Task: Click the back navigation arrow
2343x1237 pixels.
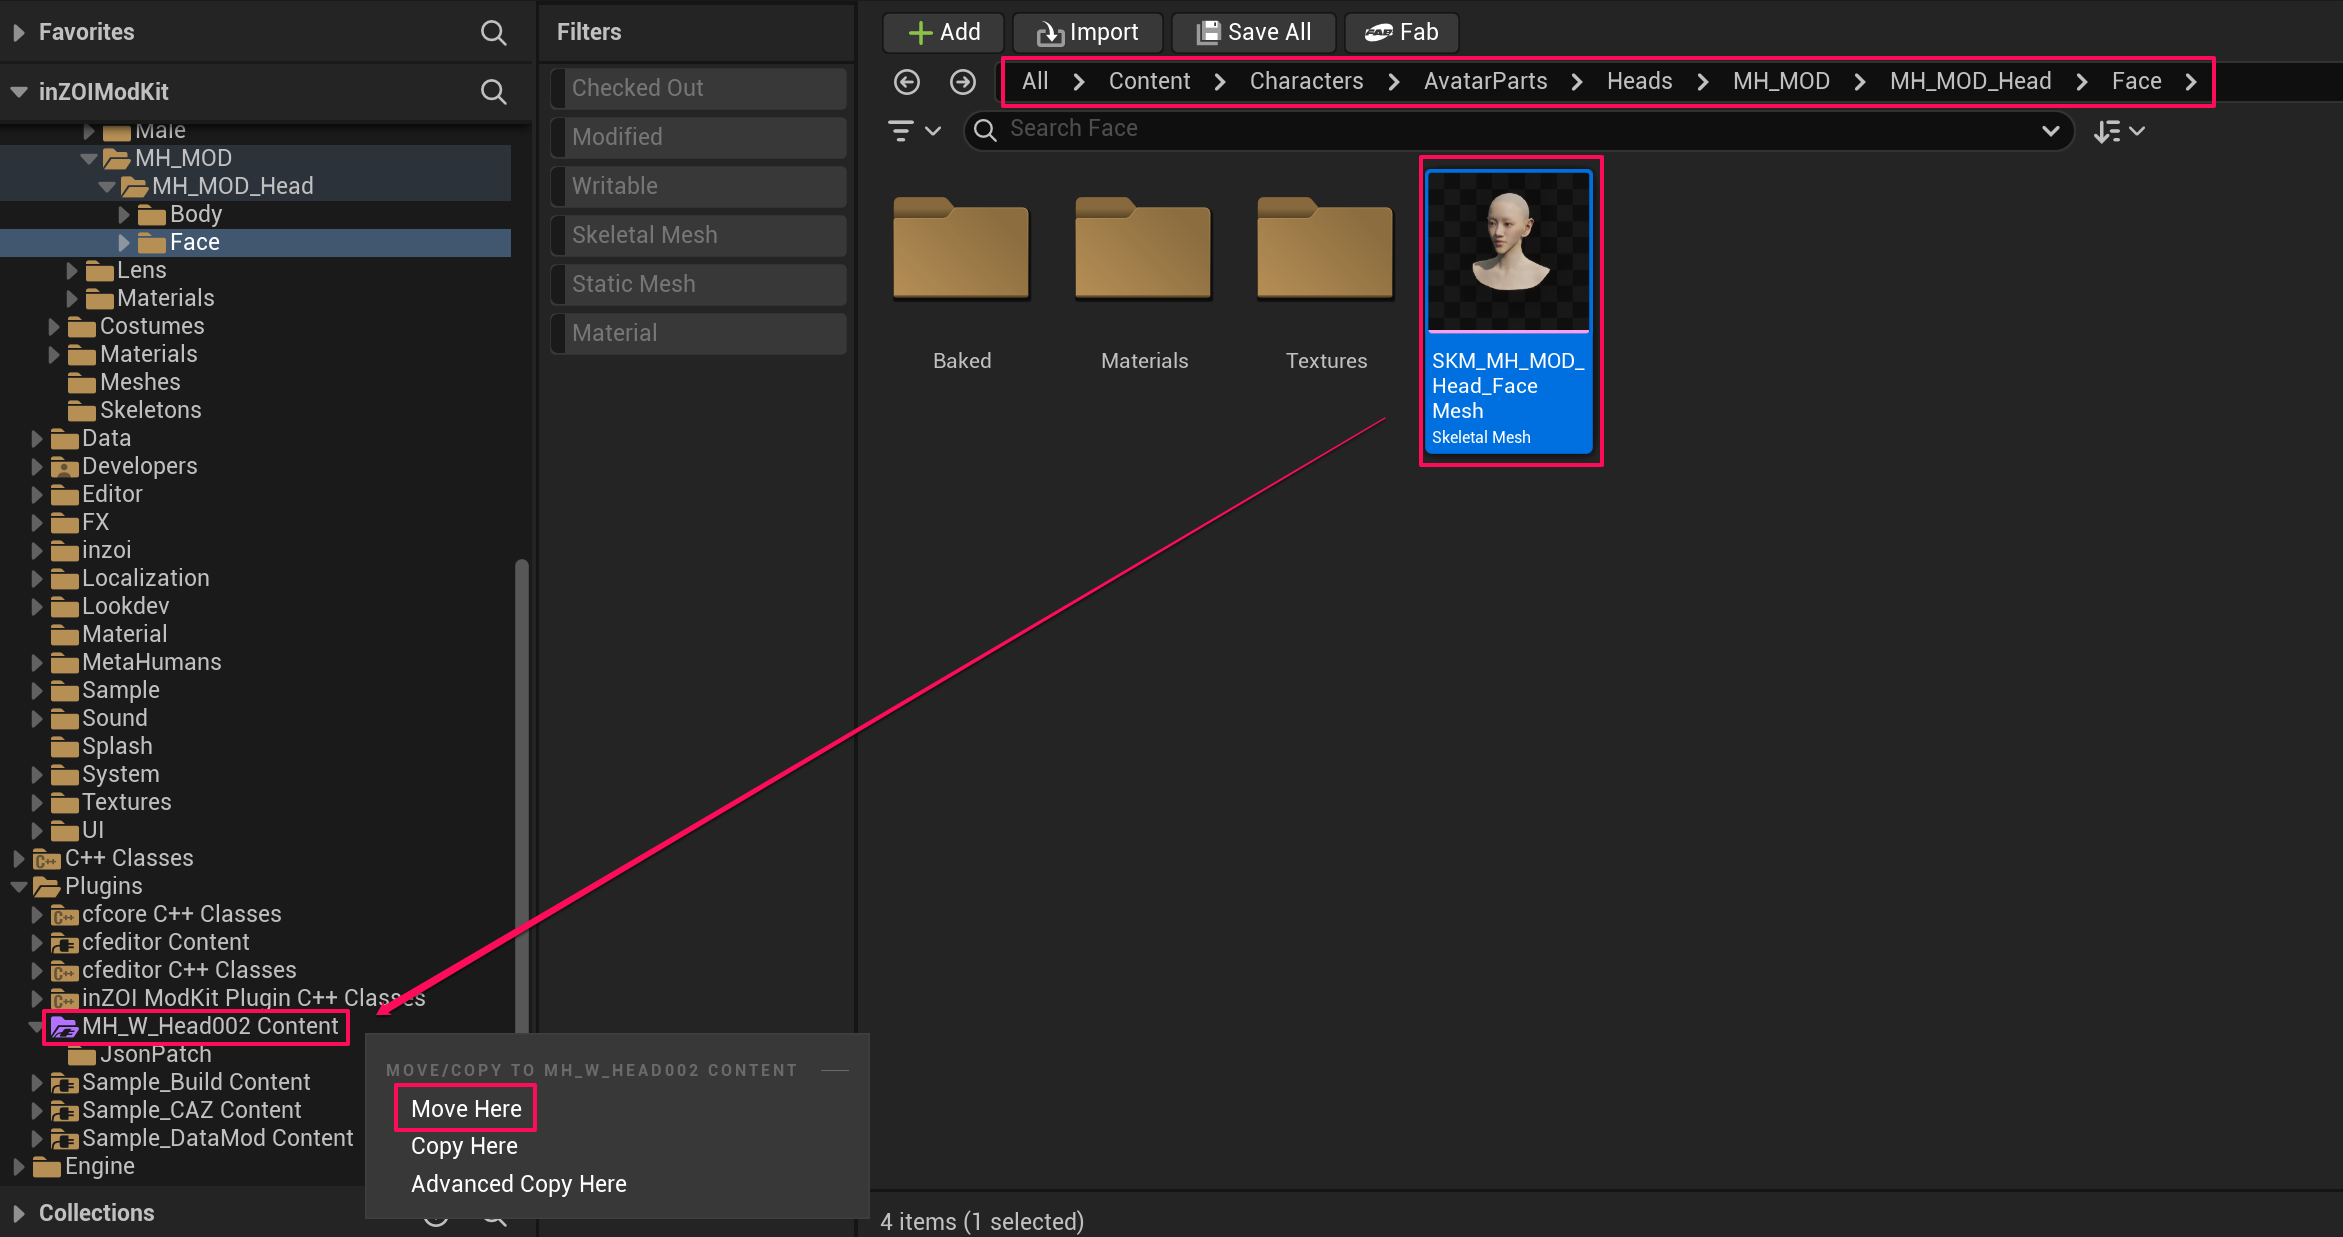Action: coord(907,82)
